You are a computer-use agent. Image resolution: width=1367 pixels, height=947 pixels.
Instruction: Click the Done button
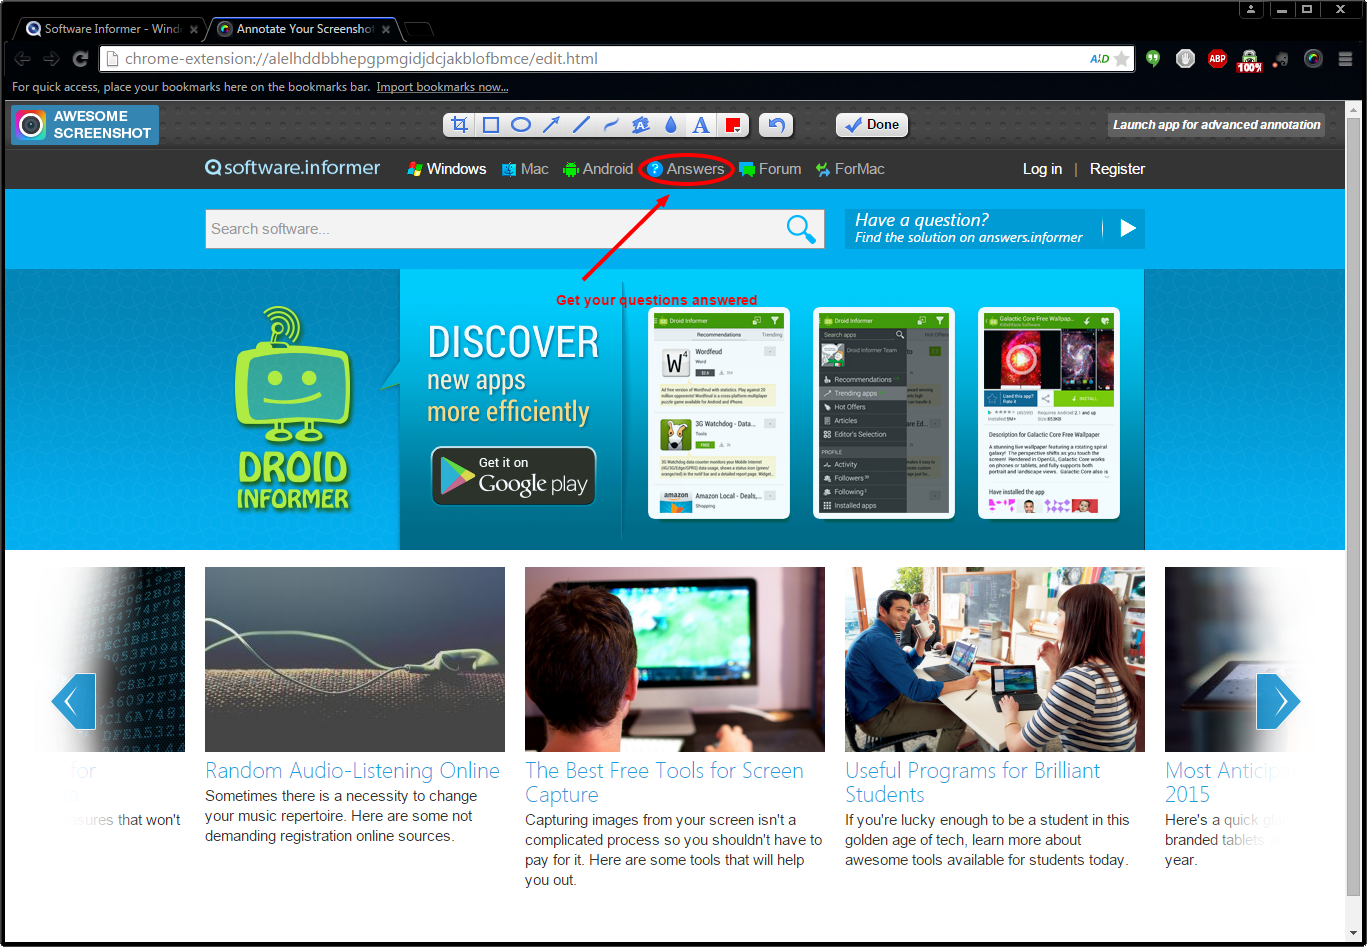872,125
